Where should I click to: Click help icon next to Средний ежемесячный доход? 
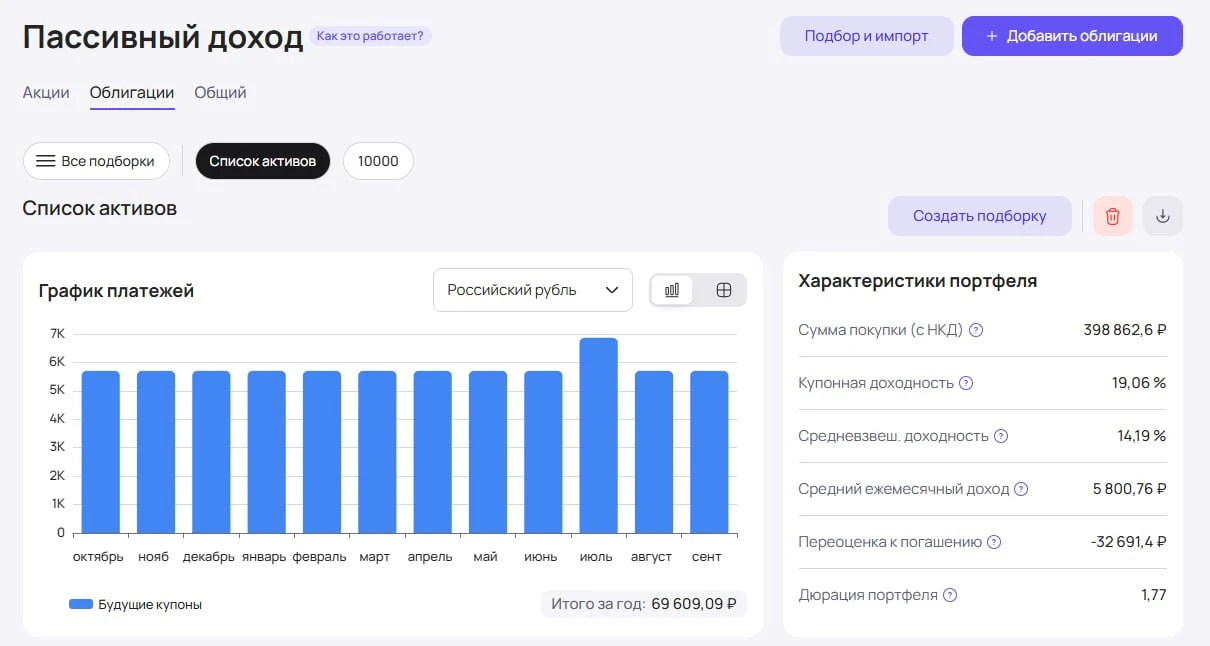[x=1021, y=489]
